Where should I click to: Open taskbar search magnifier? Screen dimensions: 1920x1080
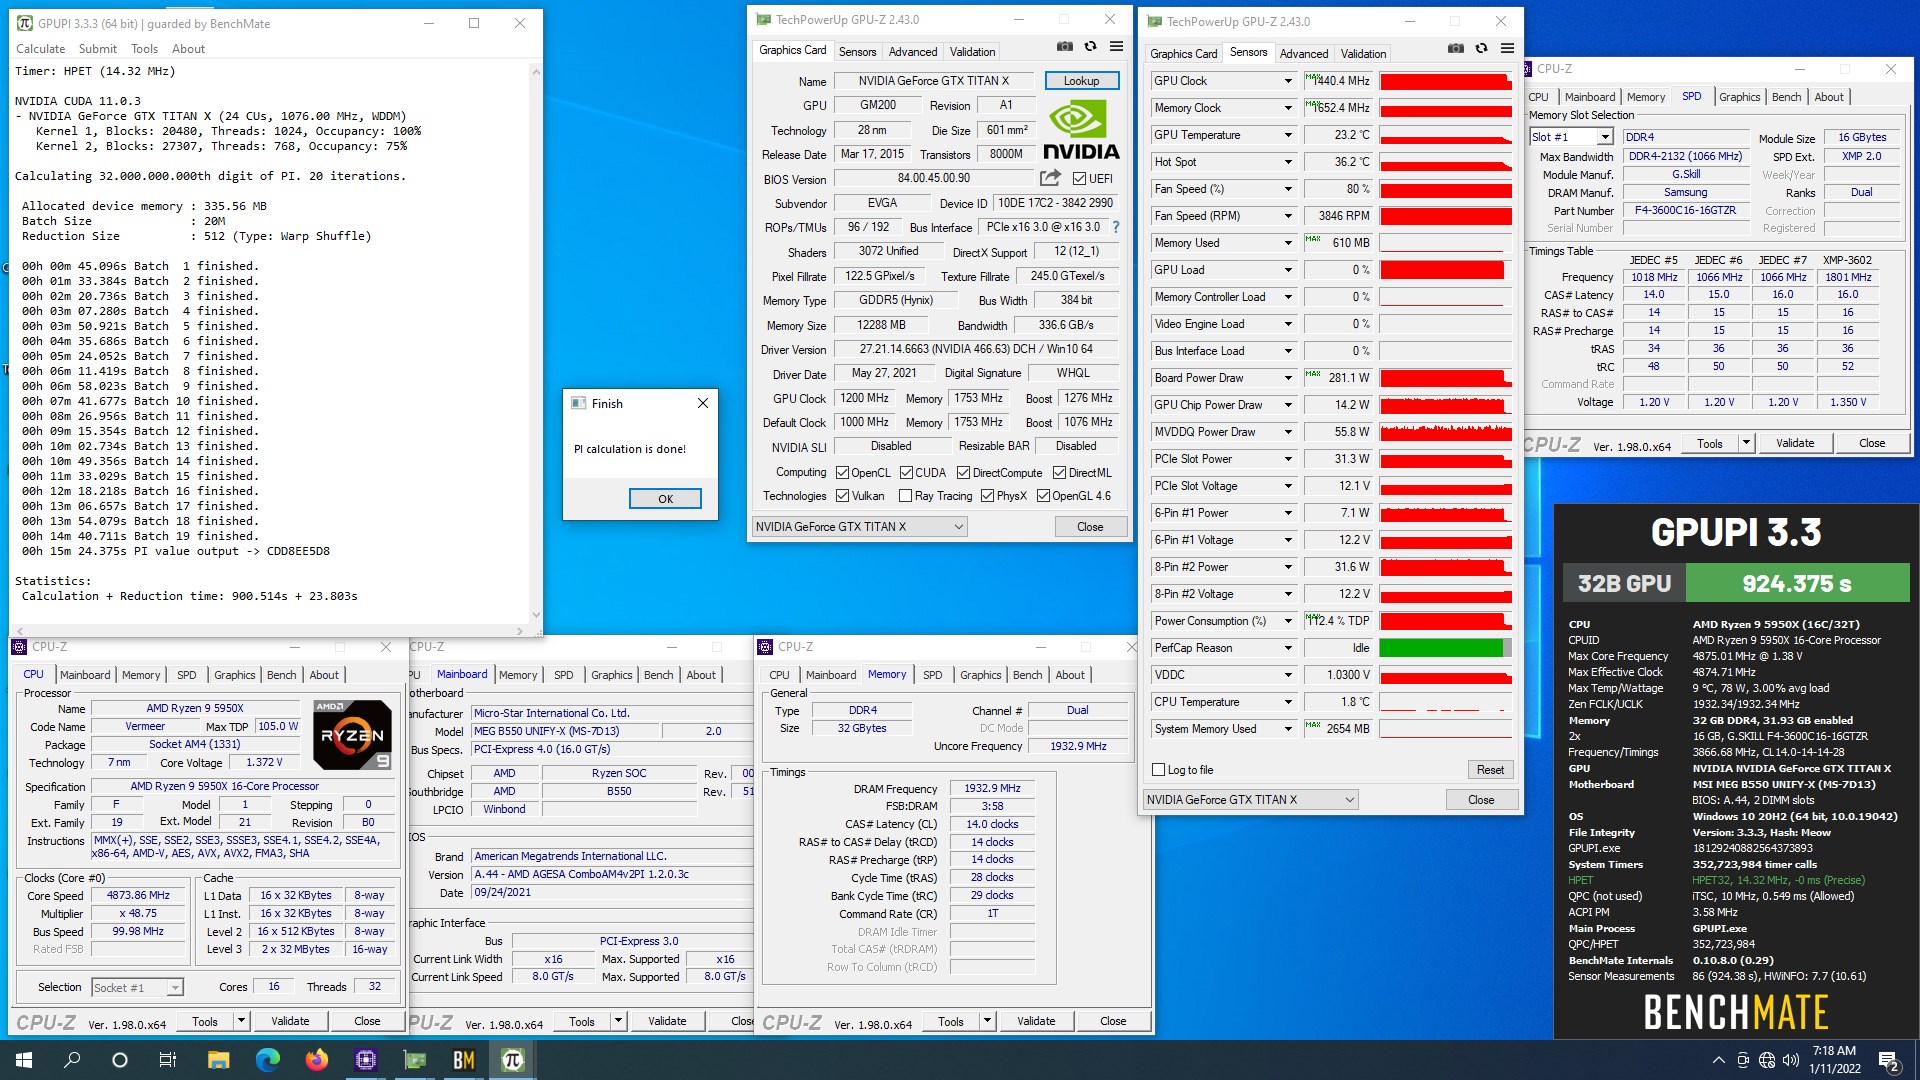(72, 1060)
